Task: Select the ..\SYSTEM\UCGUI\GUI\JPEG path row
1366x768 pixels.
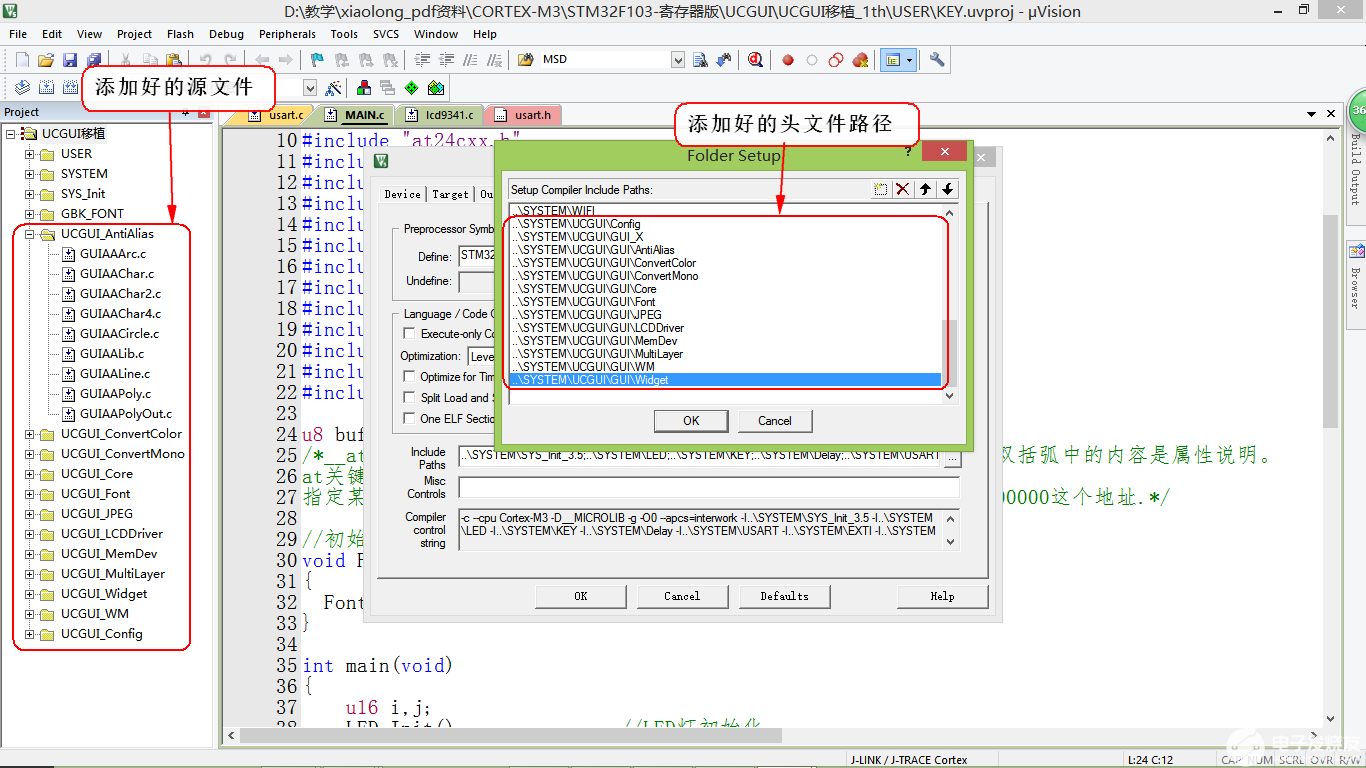Action: click(x=726, y=315)
